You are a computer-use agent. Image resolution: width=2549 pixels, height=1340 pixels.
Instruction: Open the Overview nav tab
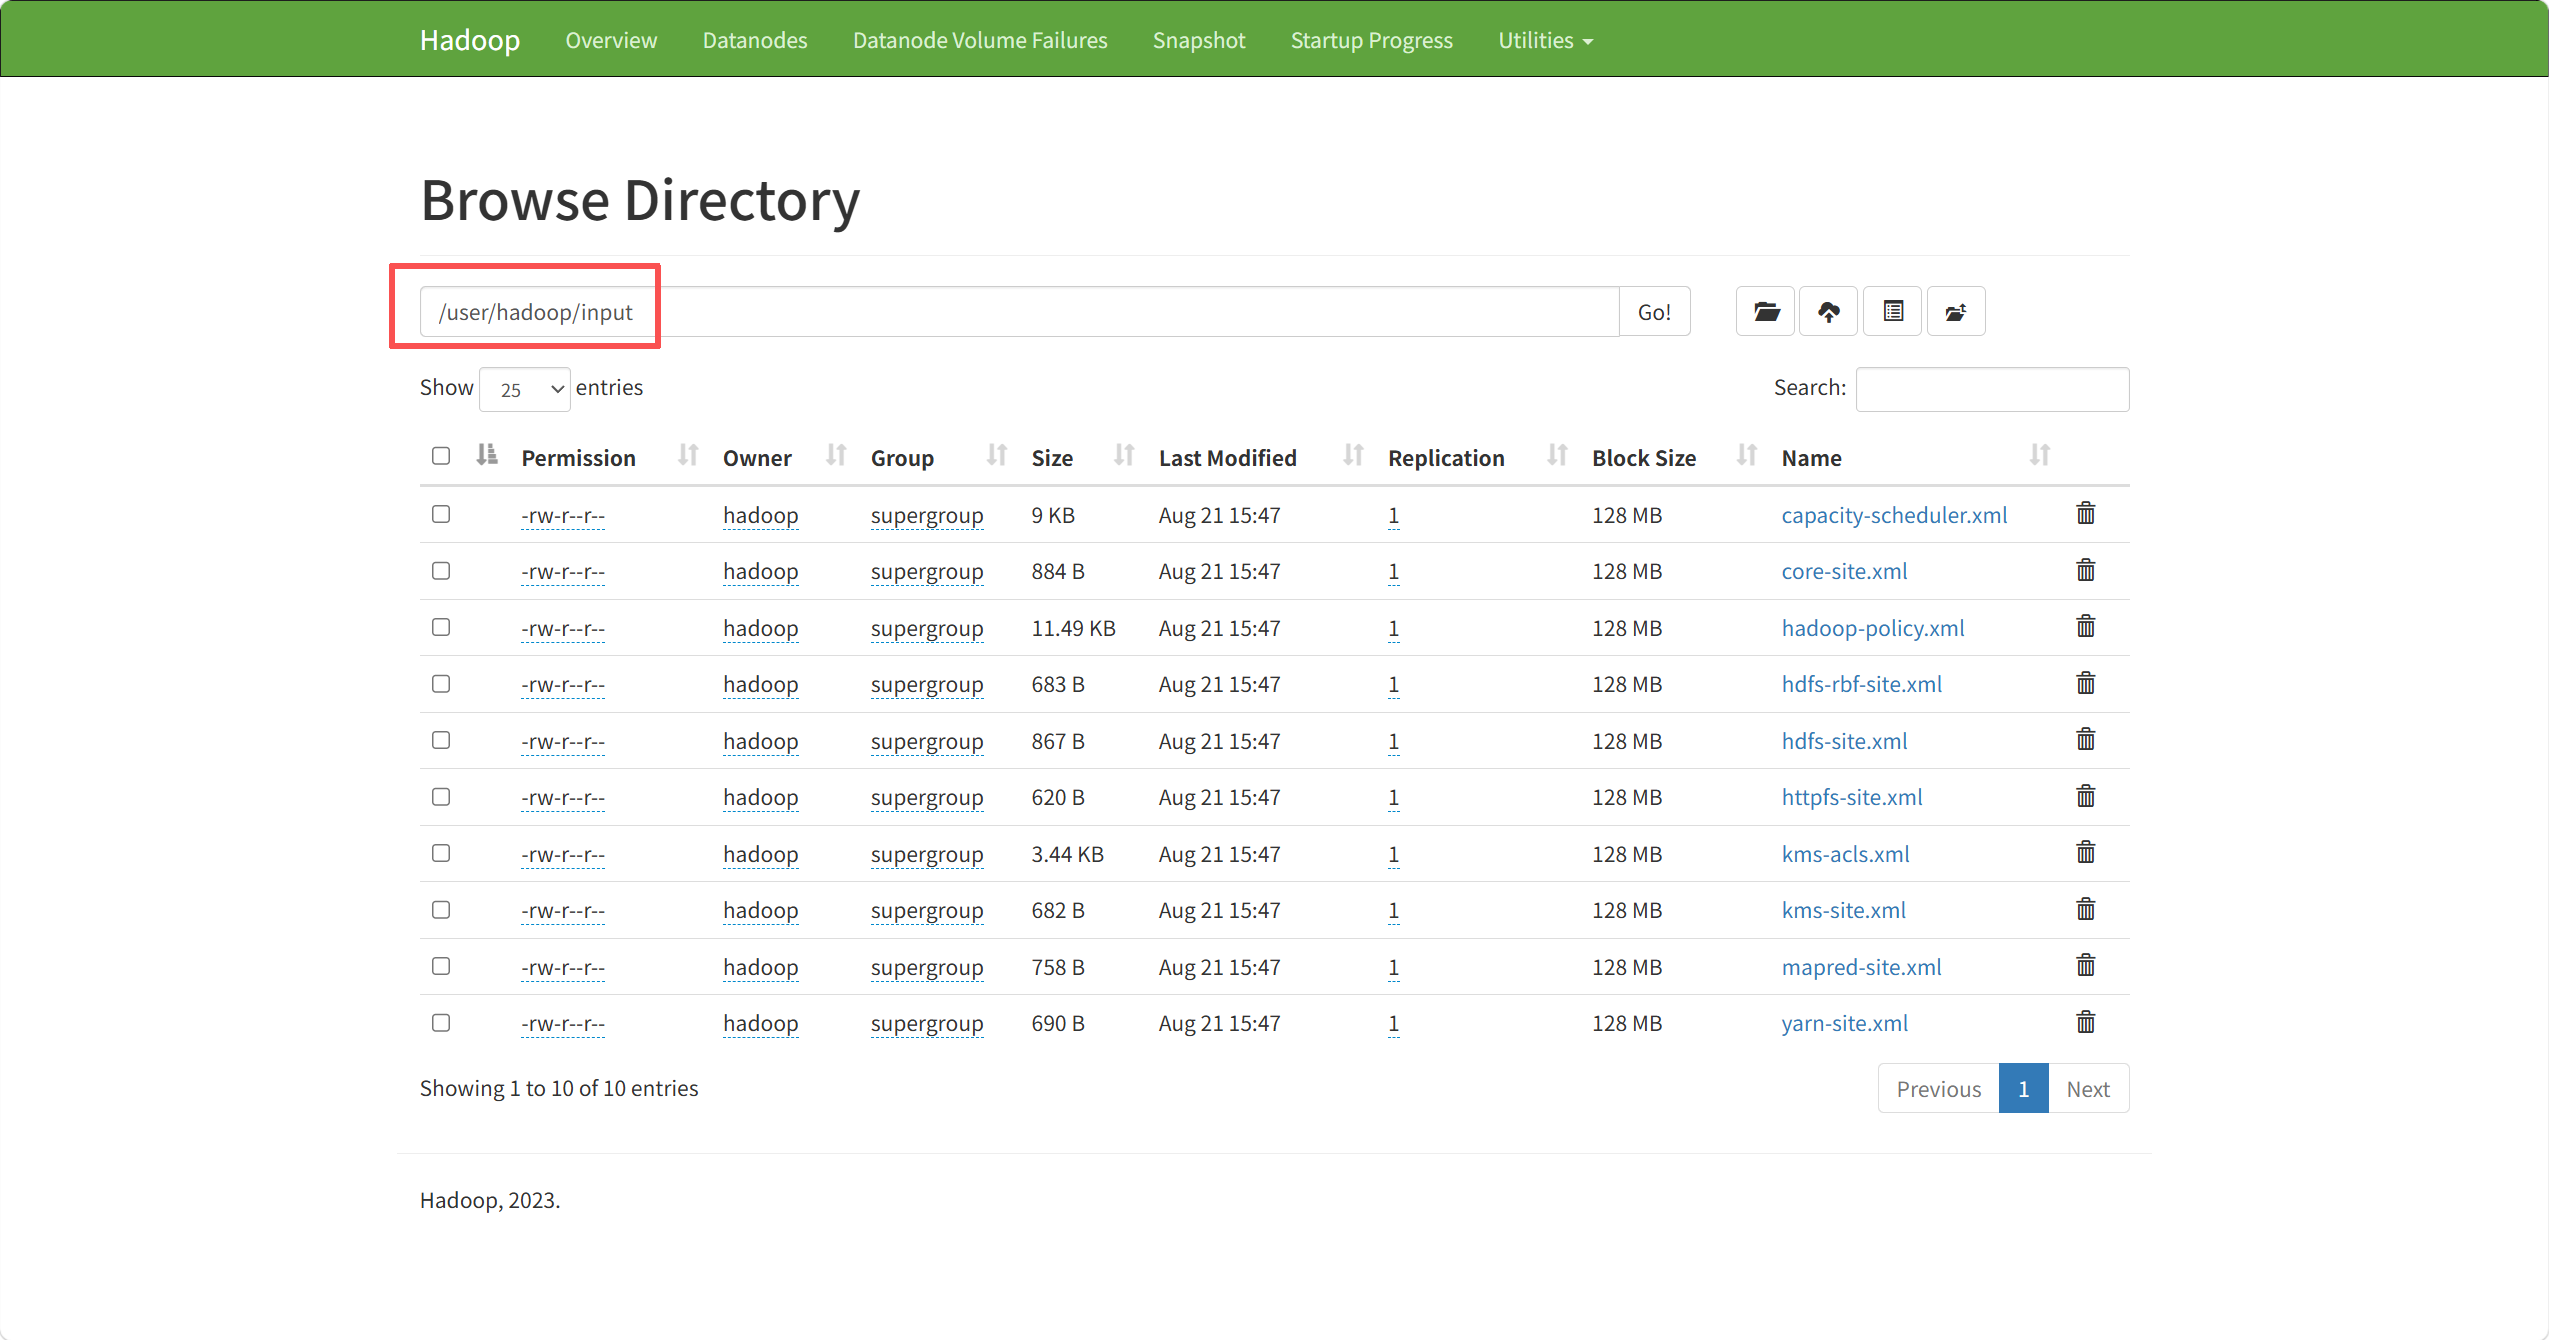click(611, 40)
